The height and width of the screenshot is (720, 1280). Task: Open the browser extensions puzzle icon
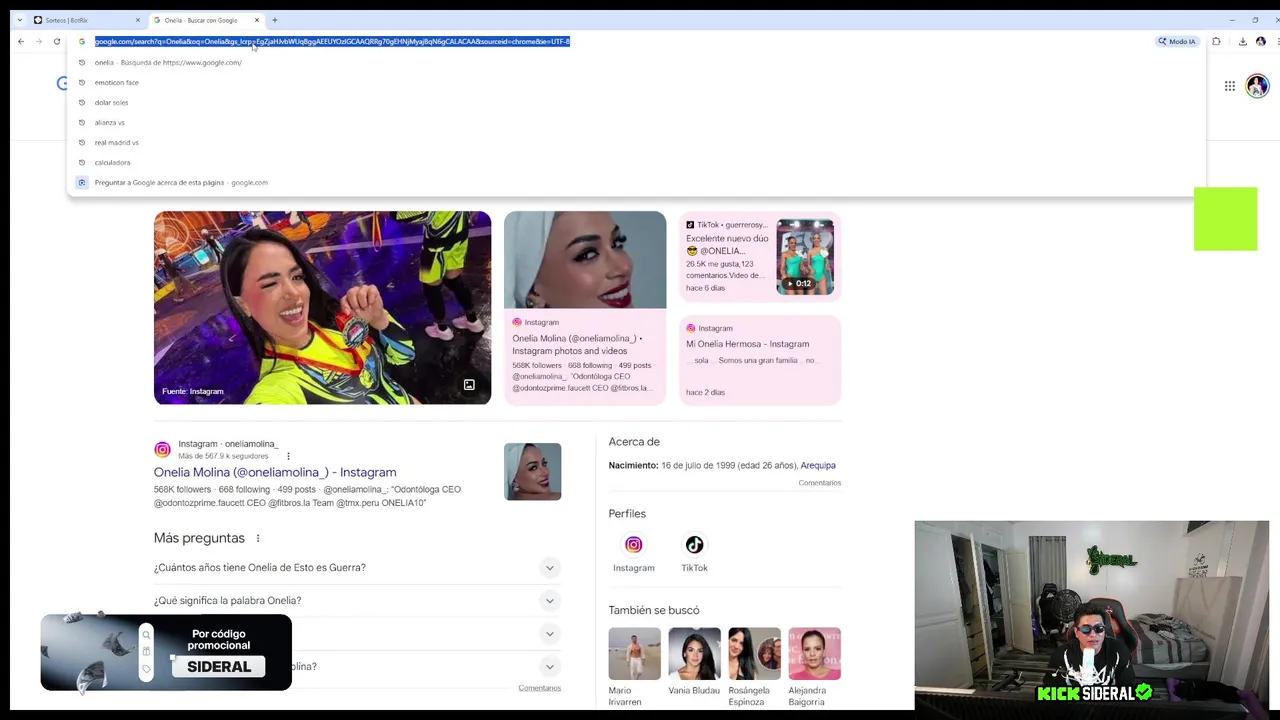tap(1216, 41)
